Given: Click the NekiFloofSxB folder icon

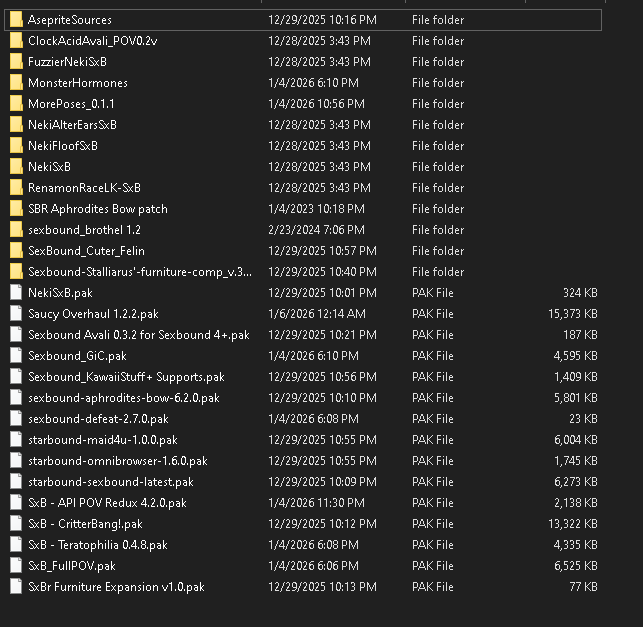Looking at the screenshot, I should point(16,146).
